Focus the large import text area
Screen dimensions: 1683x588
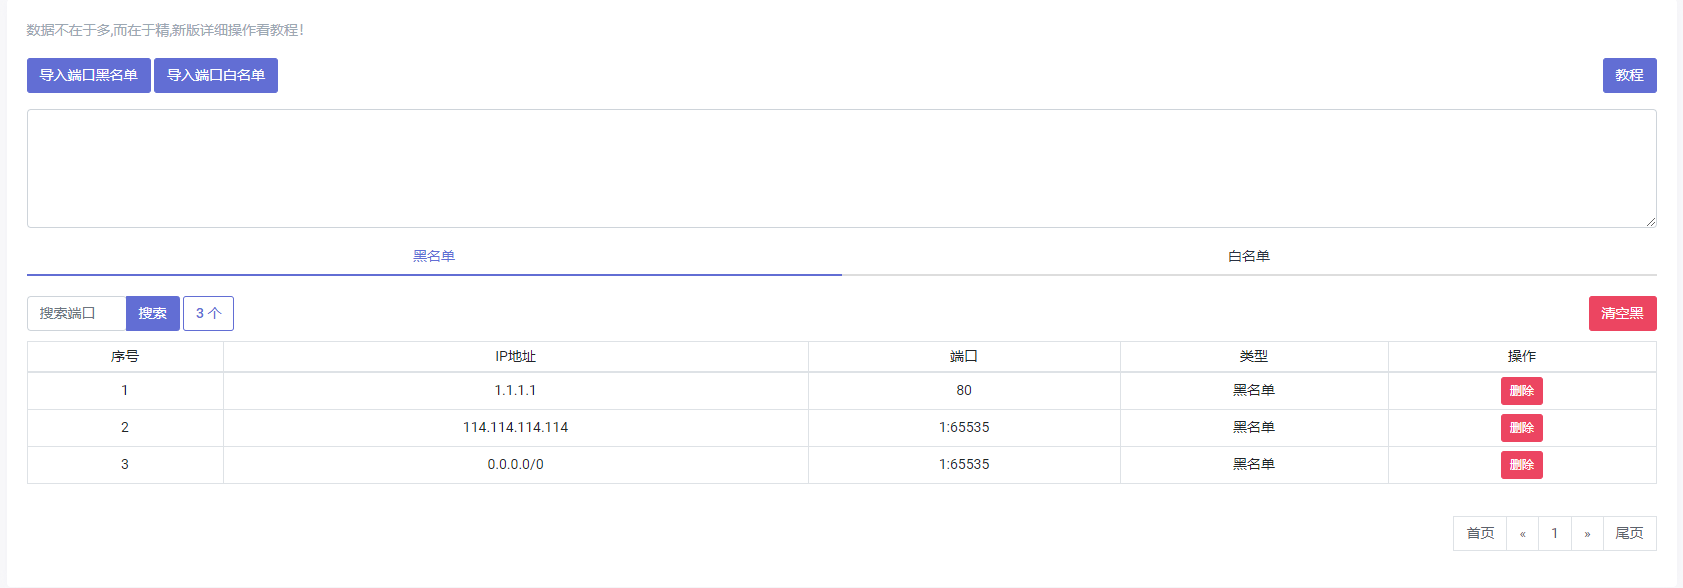842,168
